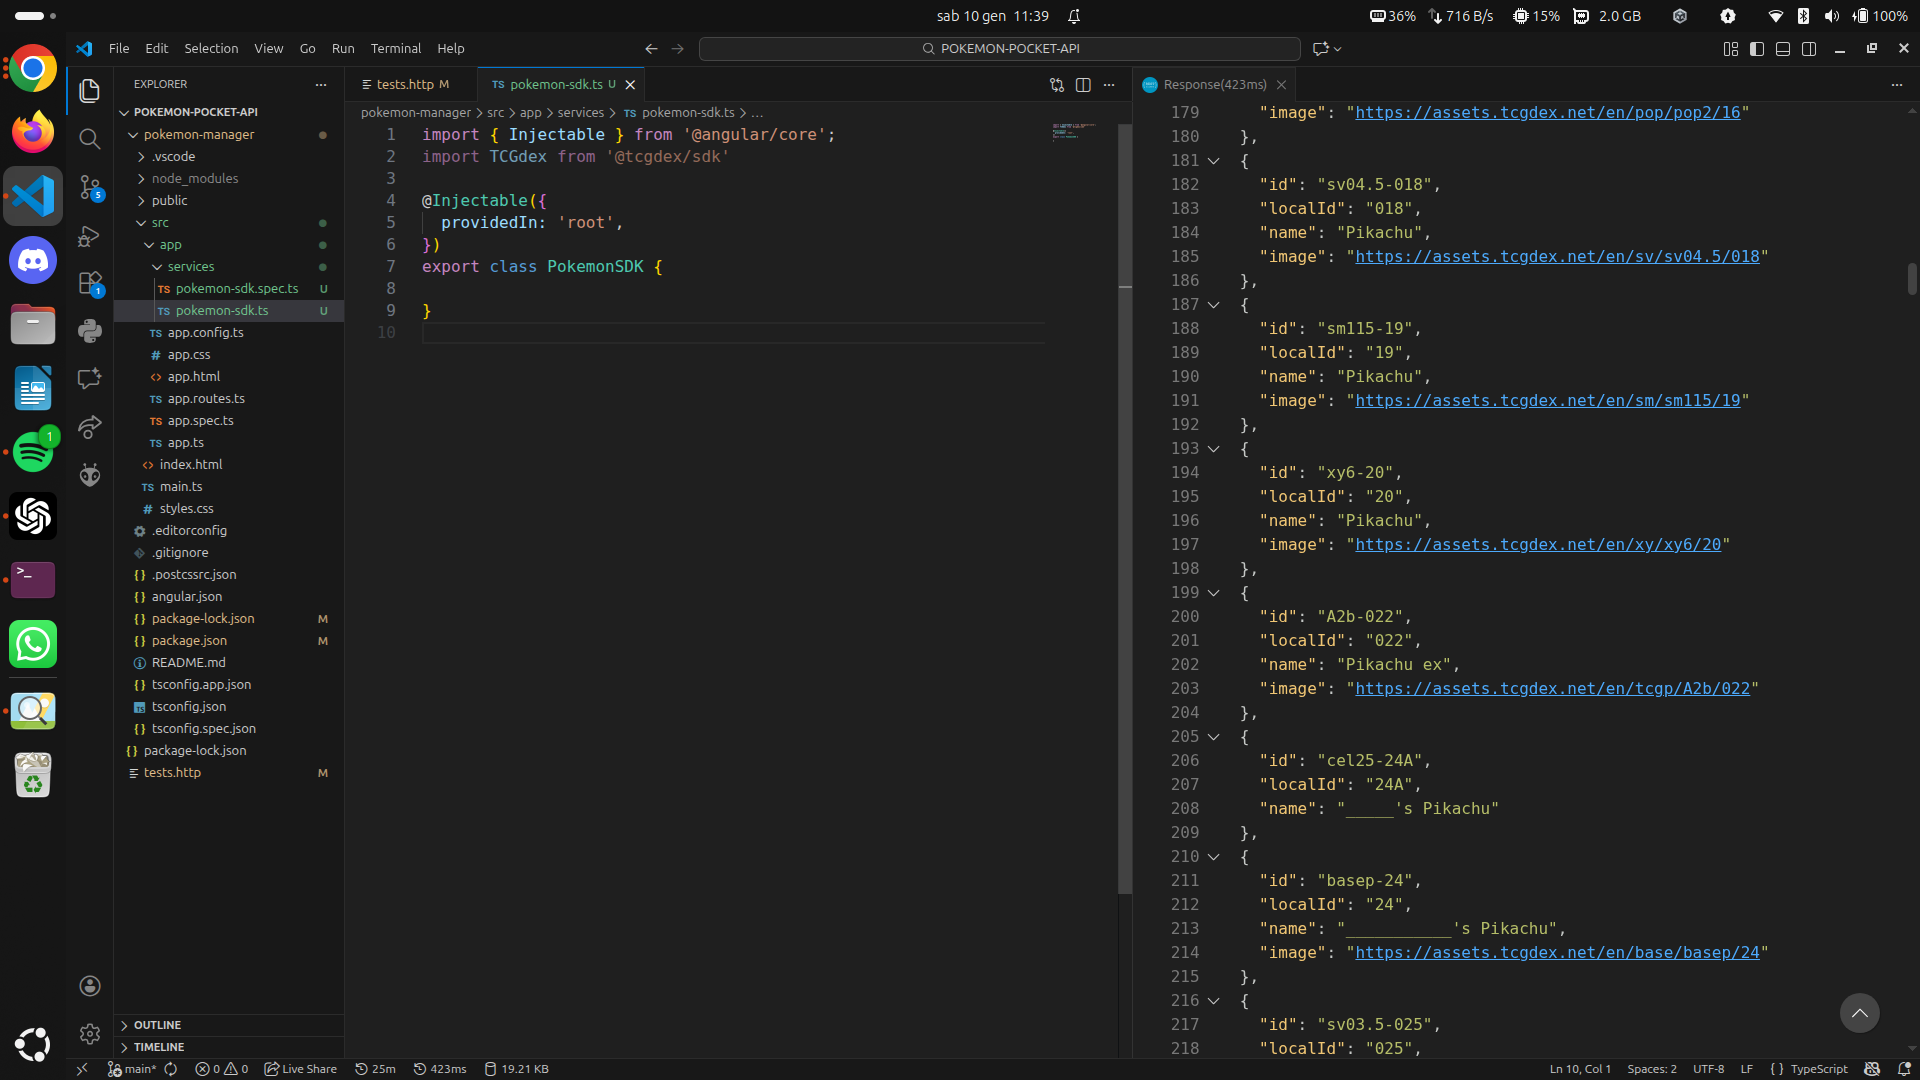
Task: Open the Source Control view icon
Action: 90,187
